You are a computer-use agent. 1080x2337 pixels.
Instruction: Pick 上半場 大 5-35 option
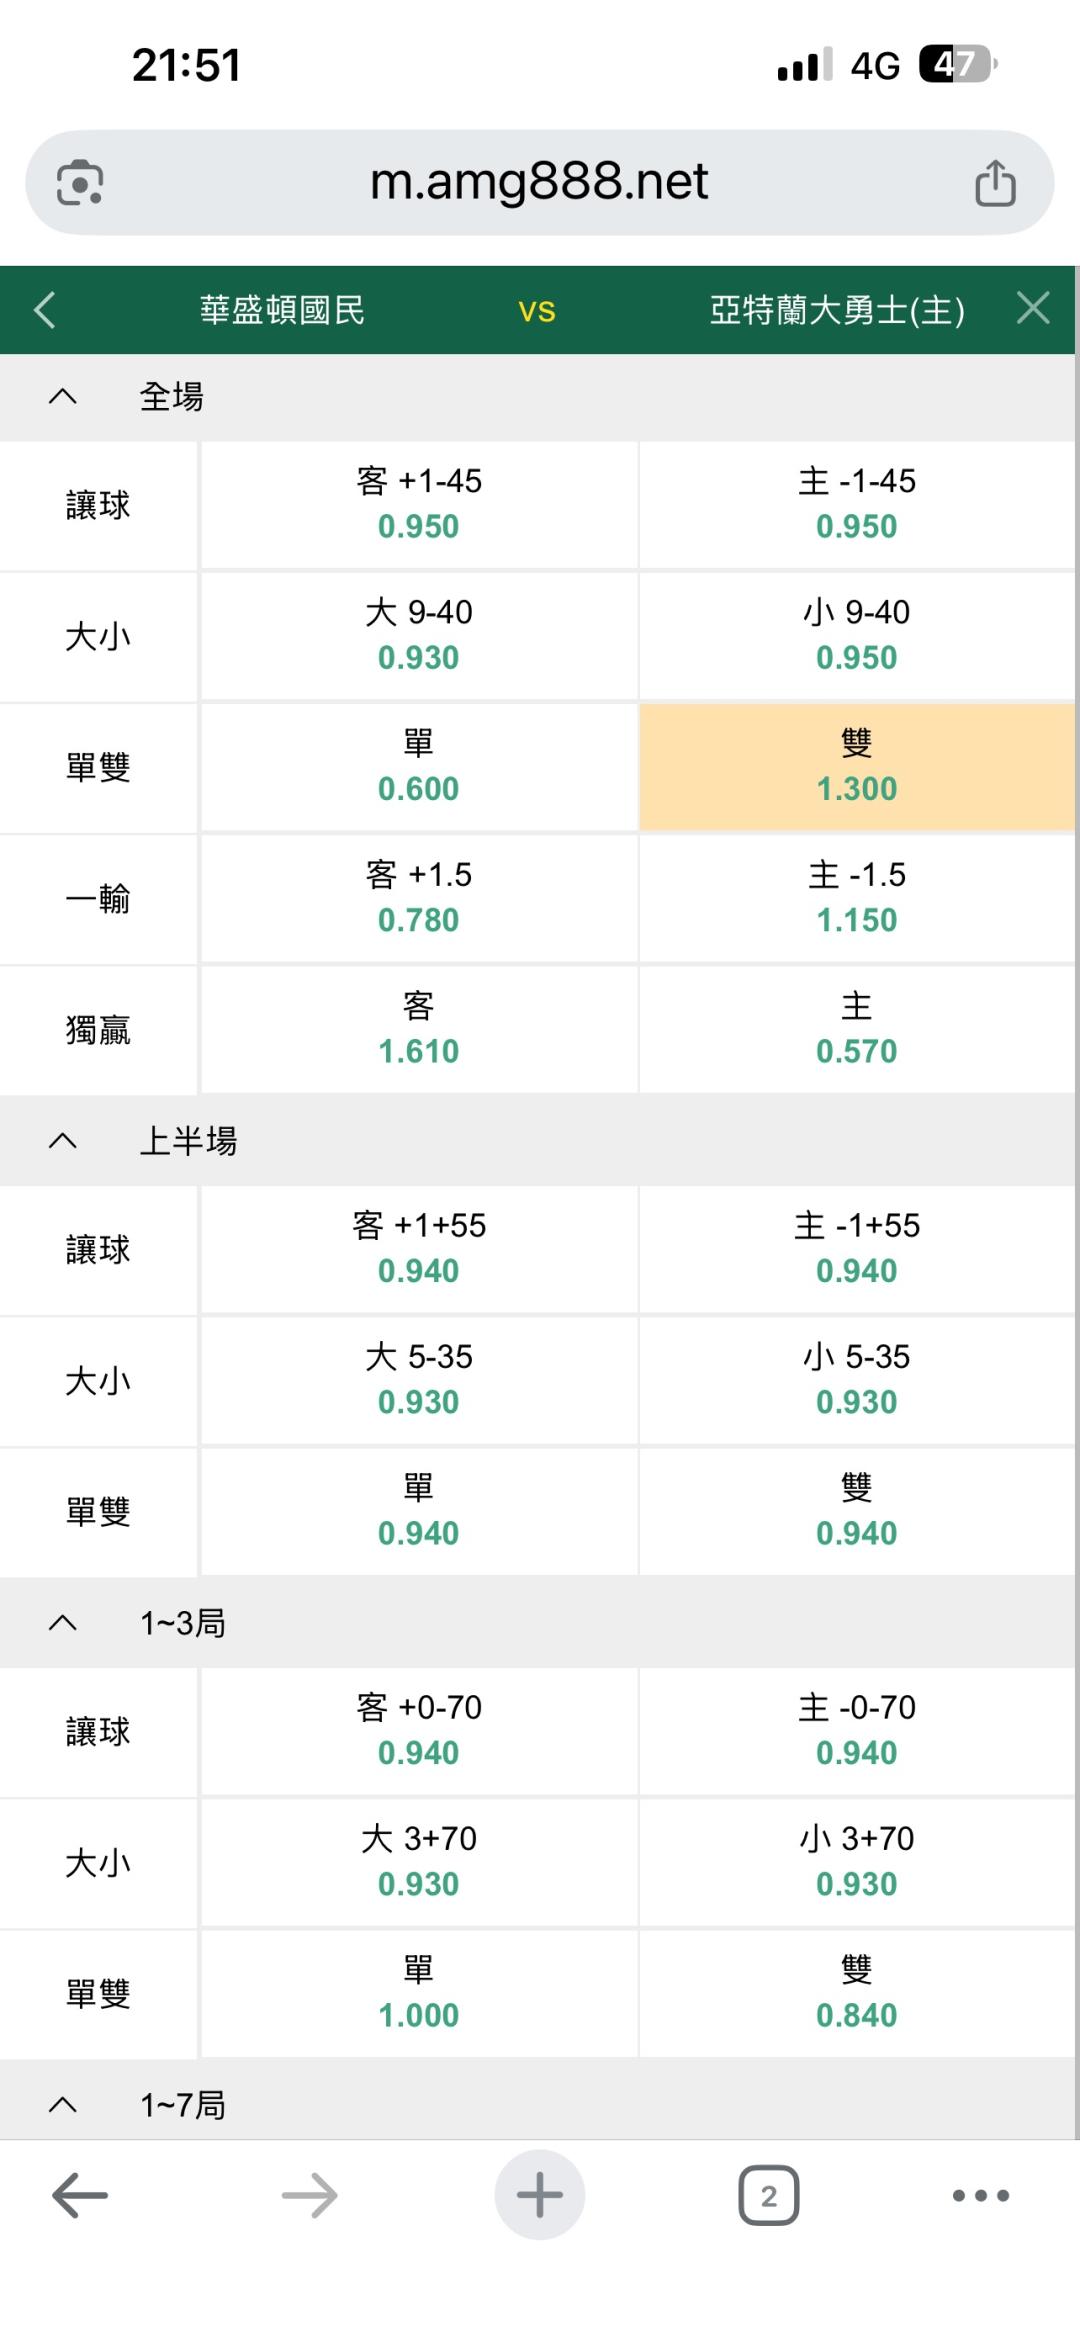pyautogui.click(x=419, y=1380)
